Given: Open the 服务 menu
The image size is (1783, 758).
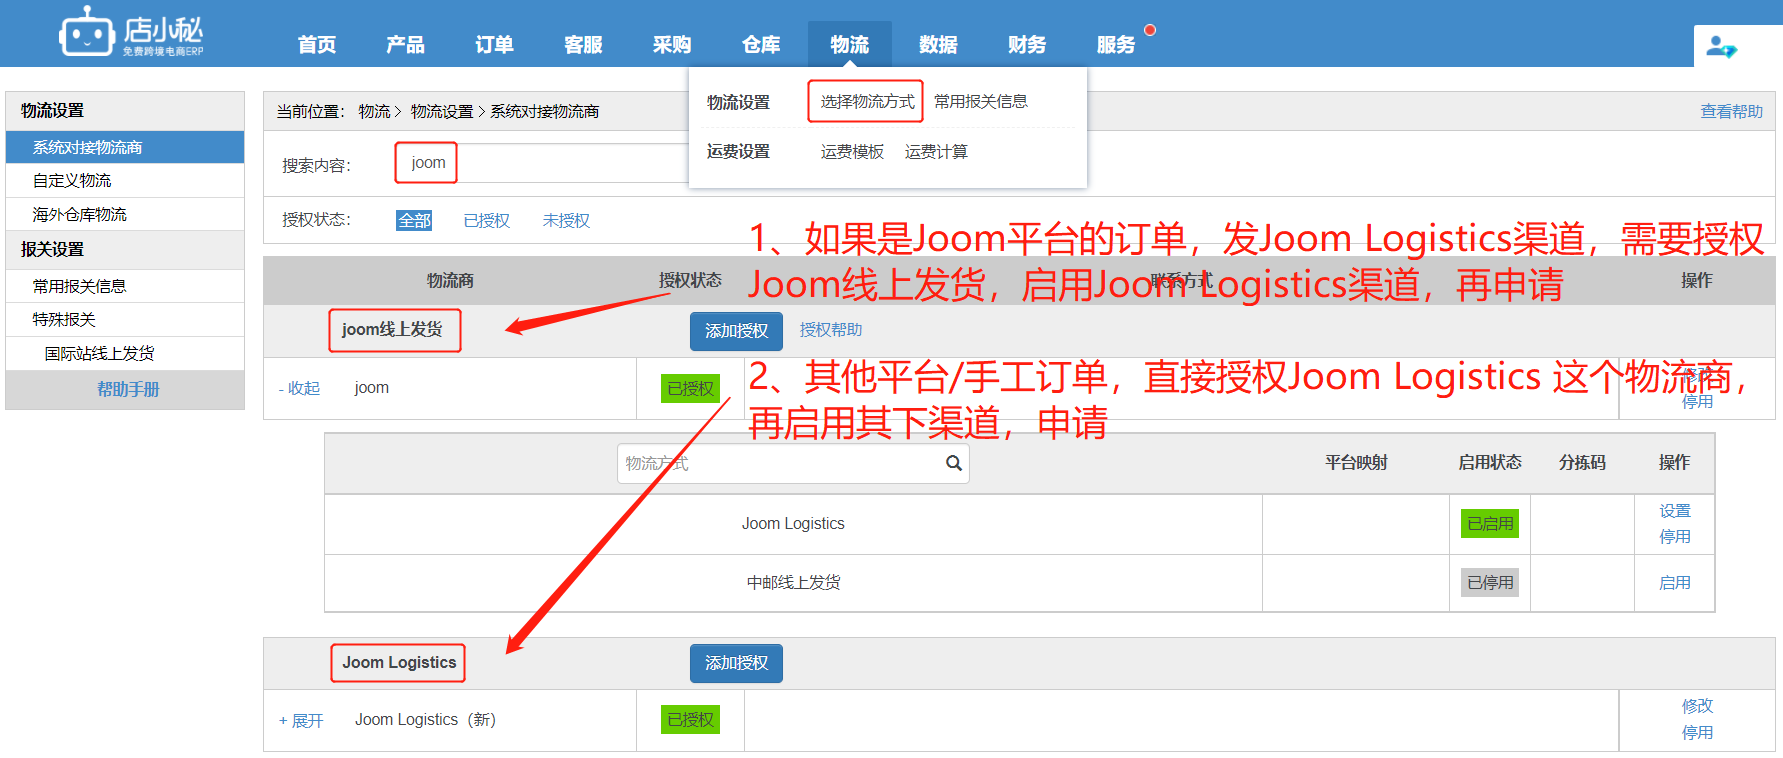Looking at the screenshot, I should pos(1116,44).
